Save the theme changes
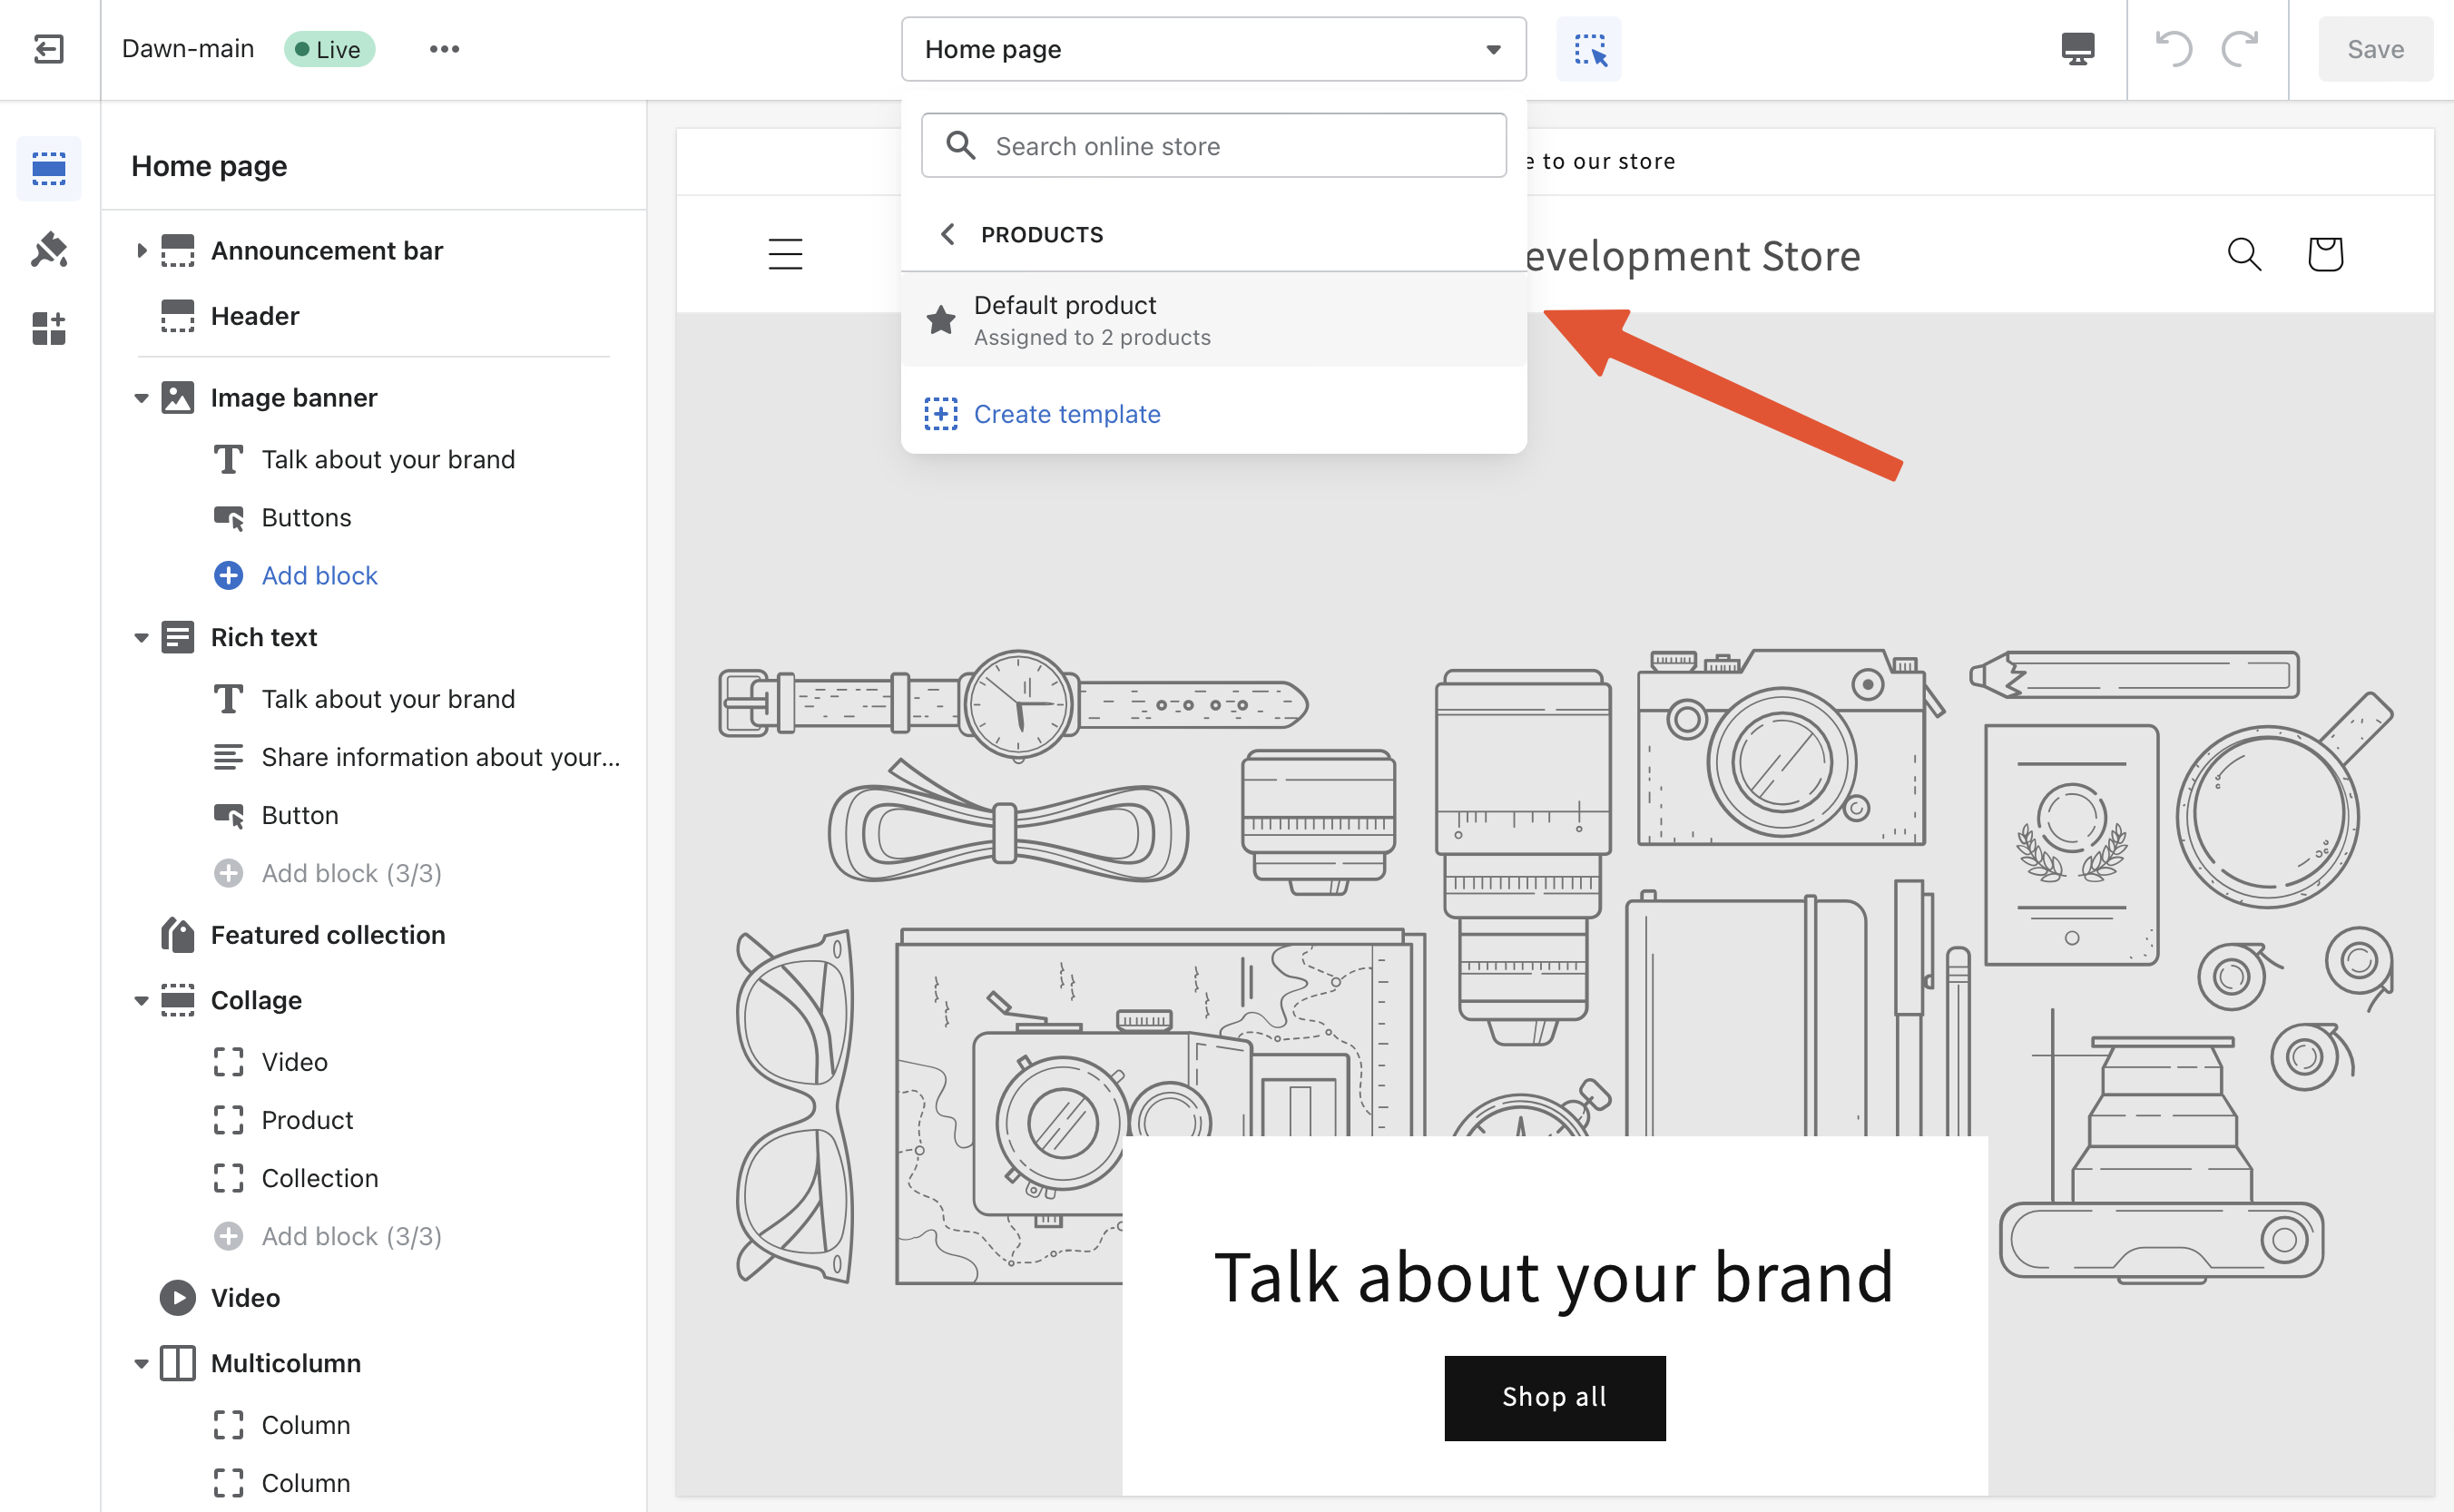The image size is (2454, 1512). pyautogui.click(x=2375, y=48)
